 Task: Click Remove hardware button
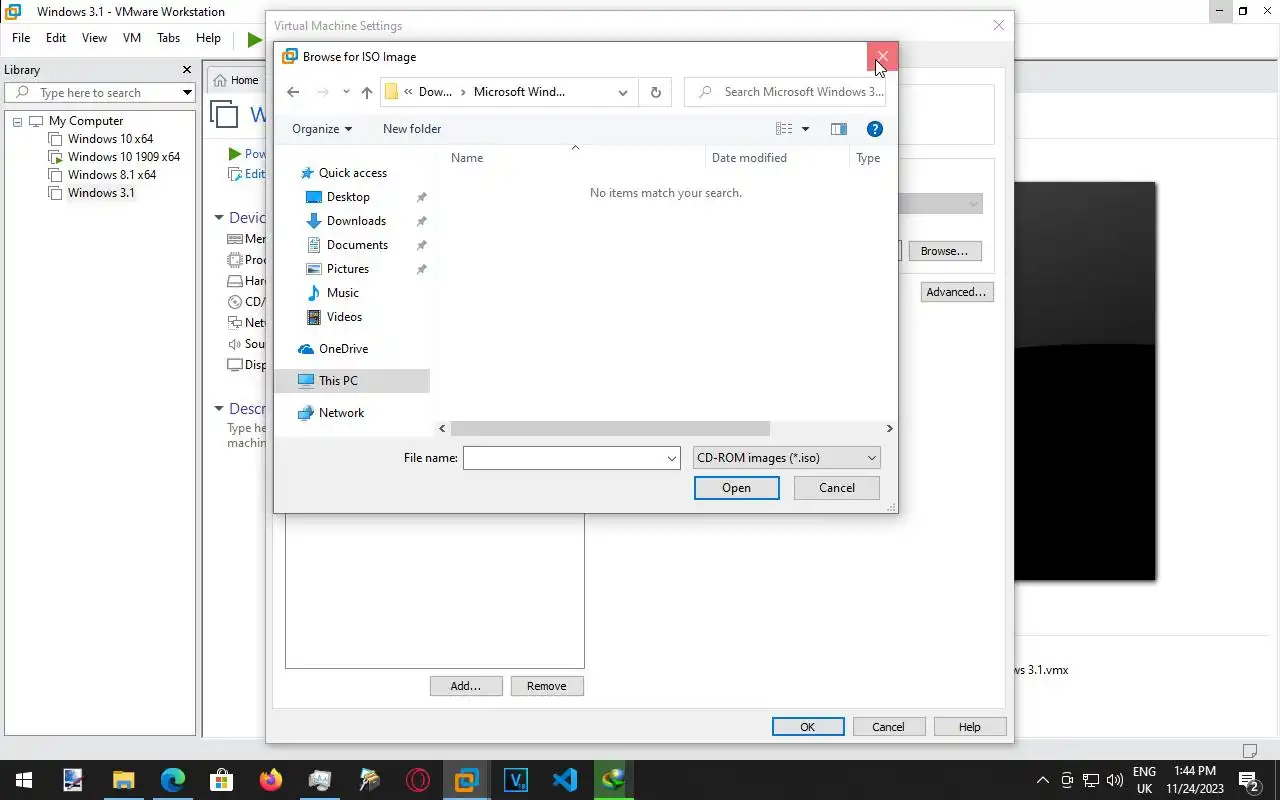coord(547,686)
